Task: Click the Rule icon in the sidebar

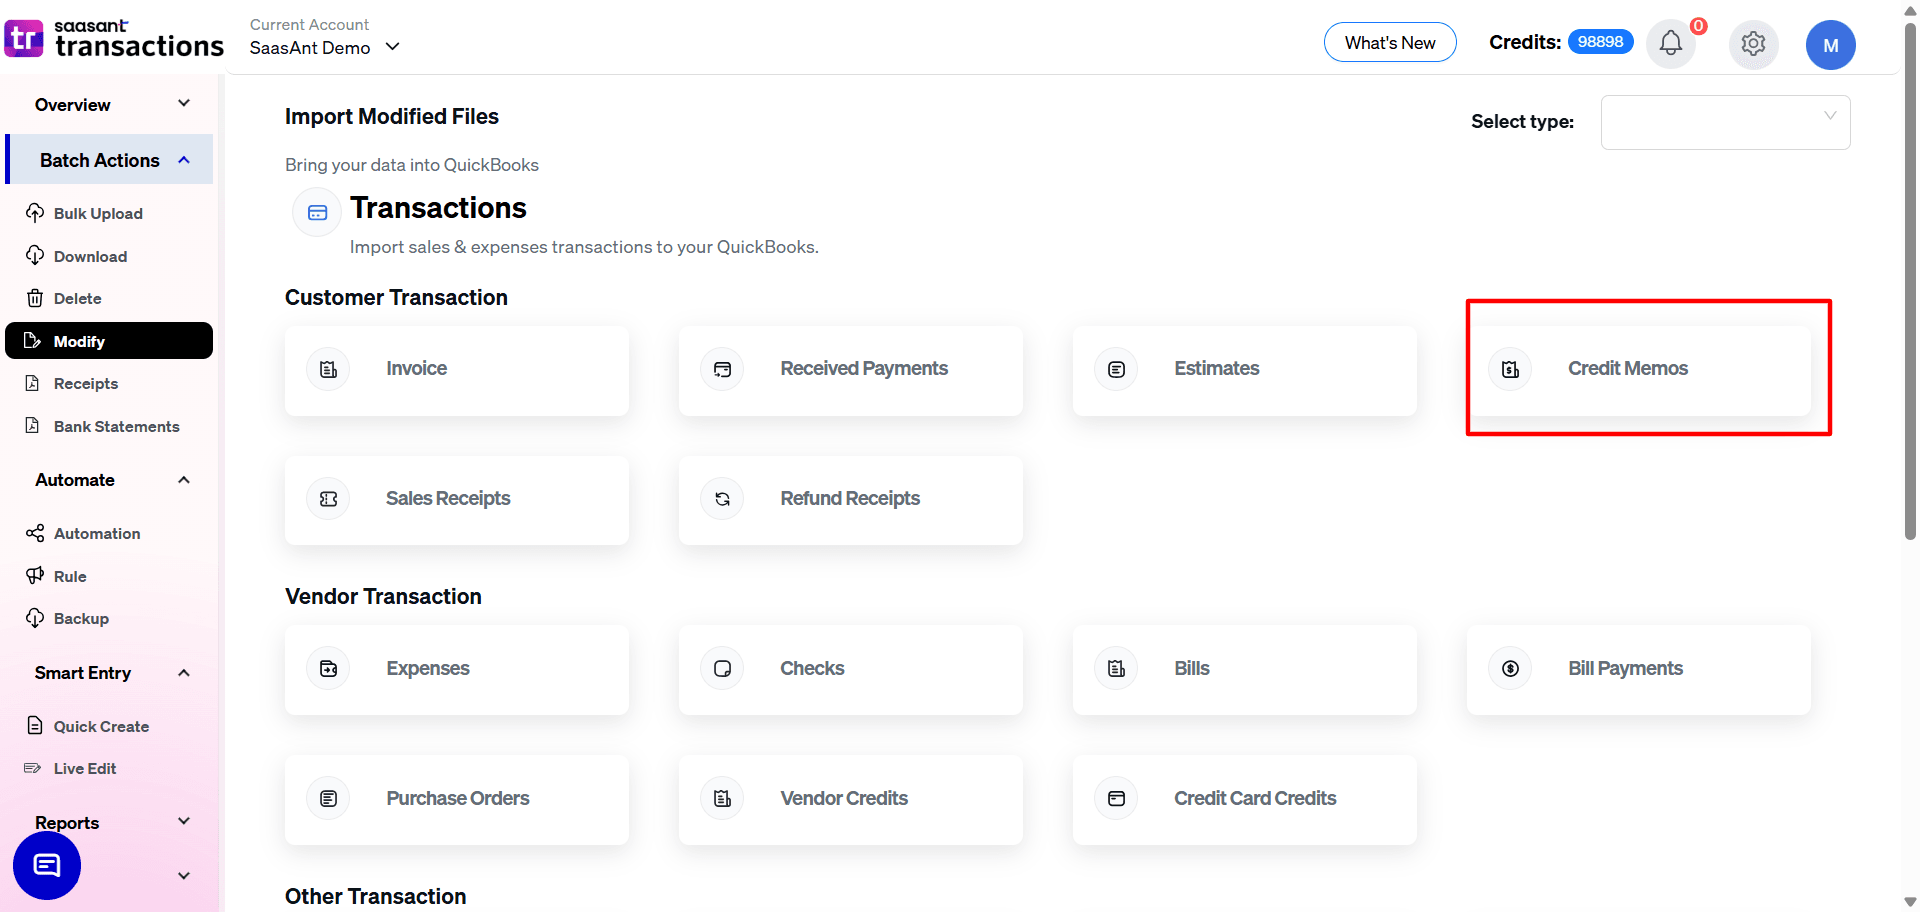Action: click(x=35, y=576)
